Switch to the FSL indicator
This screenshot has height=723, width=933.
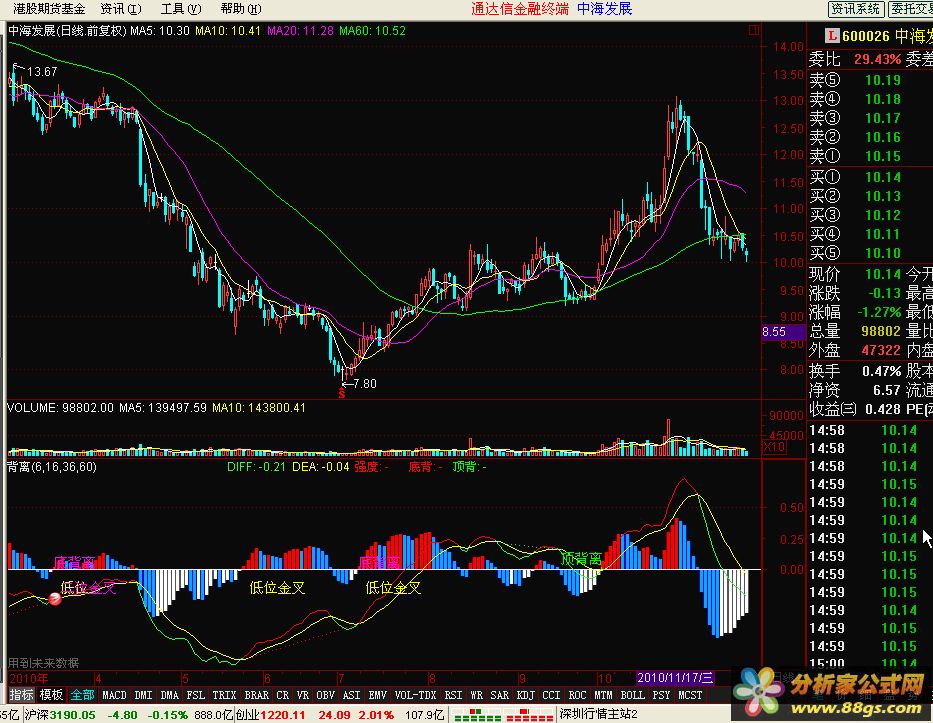click(196, 695)
